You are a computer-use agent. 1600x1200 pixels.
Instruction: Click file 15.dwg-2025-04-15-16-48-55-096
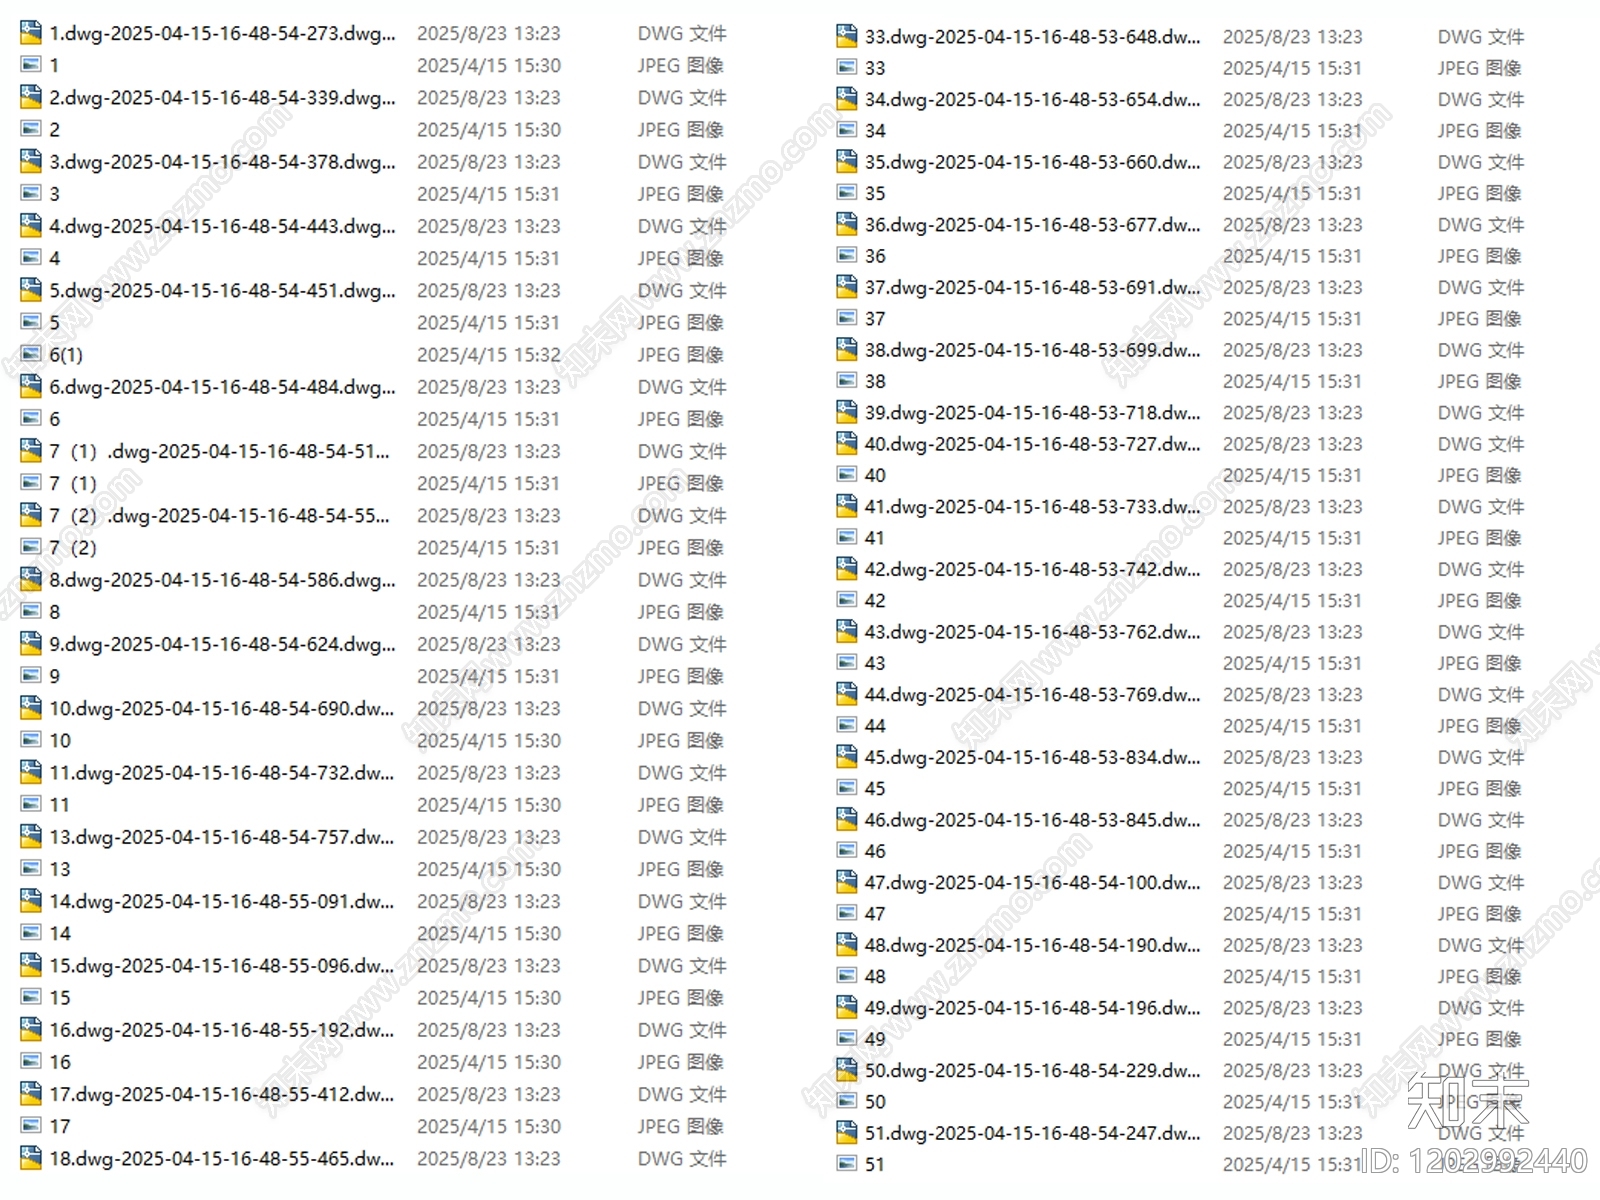(222, 965)
